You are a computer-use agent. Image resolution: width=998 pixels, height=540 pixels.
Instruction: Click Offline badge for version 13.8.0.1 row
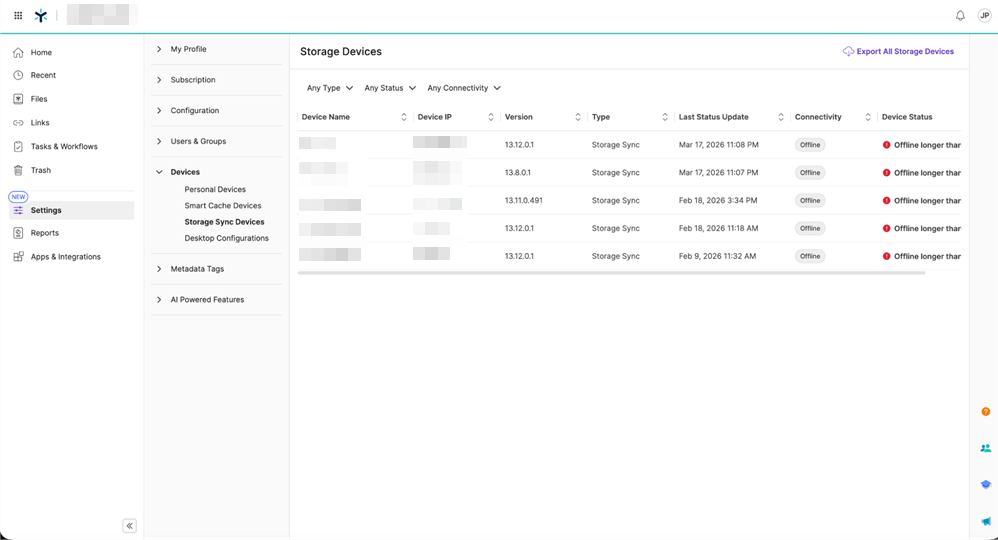[810, 173]
